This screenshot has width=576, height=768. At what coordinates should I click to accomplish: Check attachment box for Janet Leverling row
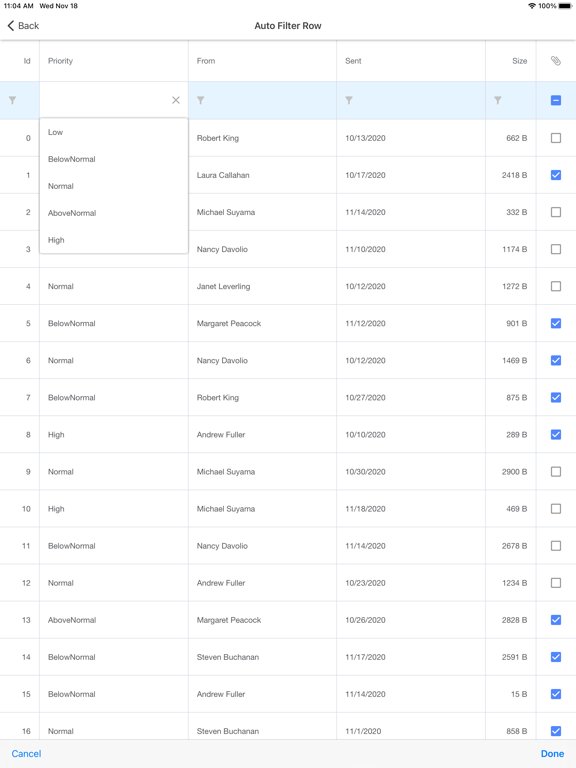556,286
